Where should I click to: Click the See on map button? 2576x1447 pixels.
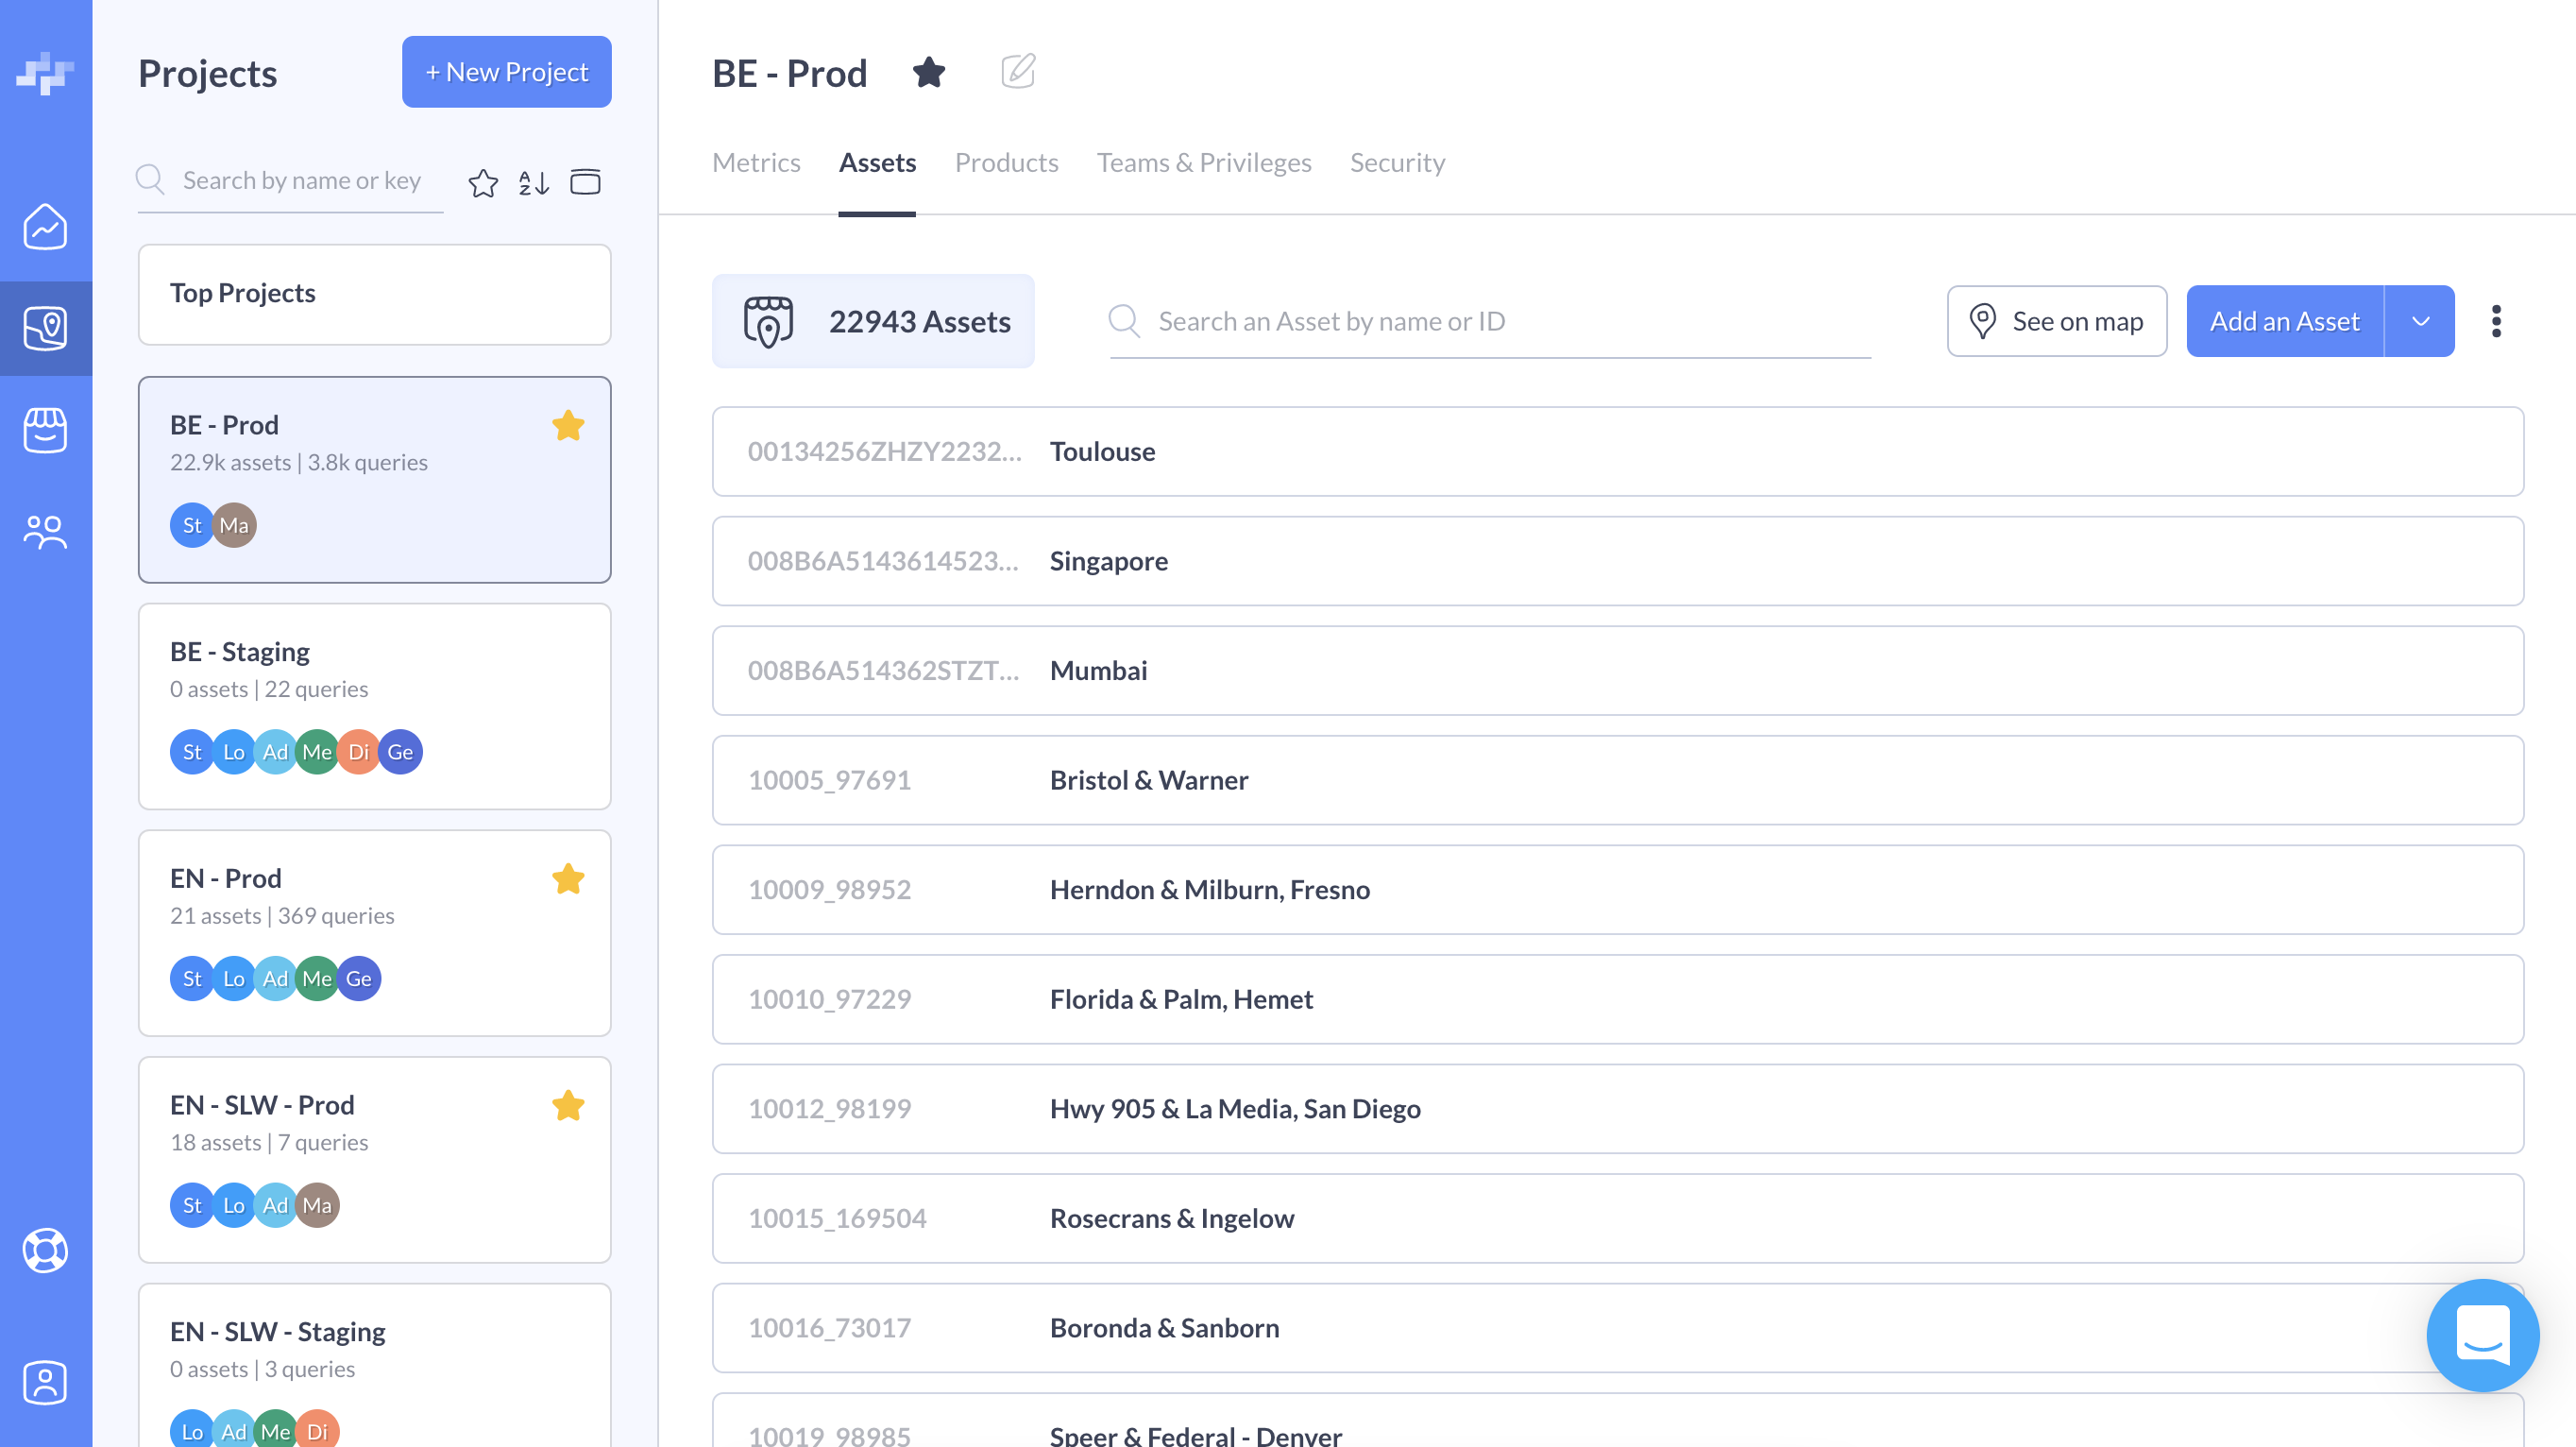pos(2056,321)
